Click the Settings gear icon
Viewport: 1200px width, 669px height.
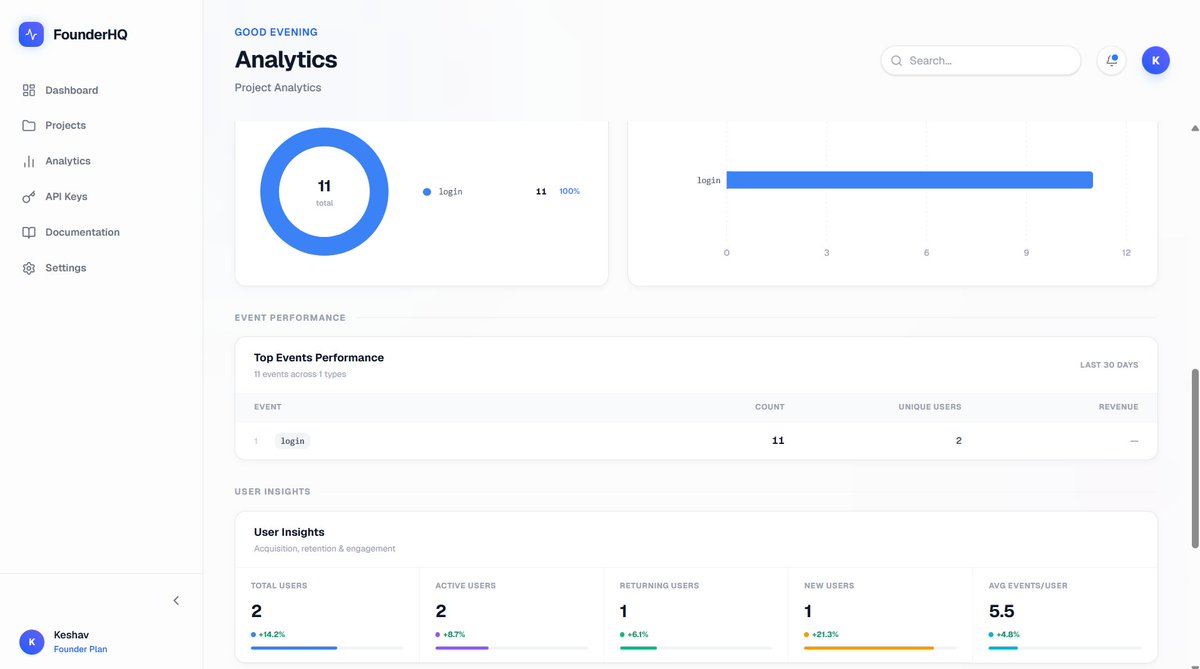(x=29, y=268)
